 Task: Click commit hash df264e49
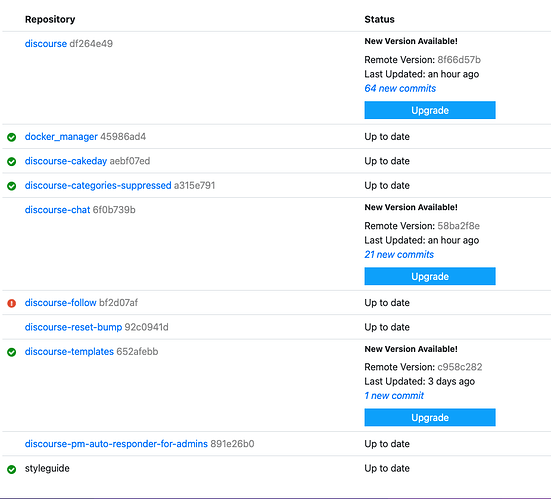click(x=91, y=44)
